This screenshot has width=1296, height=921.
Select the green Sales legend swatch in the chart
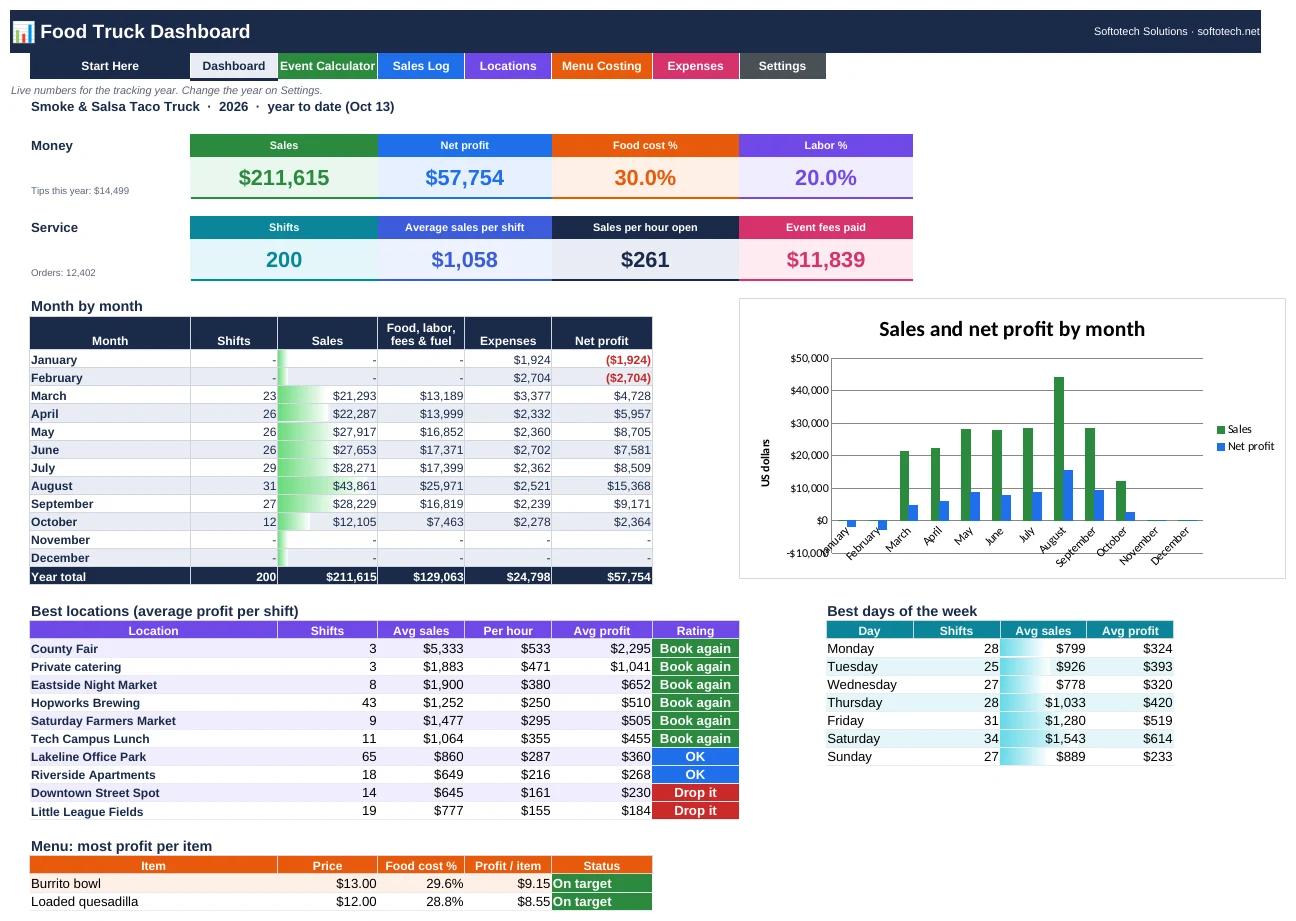point(1221,430)
